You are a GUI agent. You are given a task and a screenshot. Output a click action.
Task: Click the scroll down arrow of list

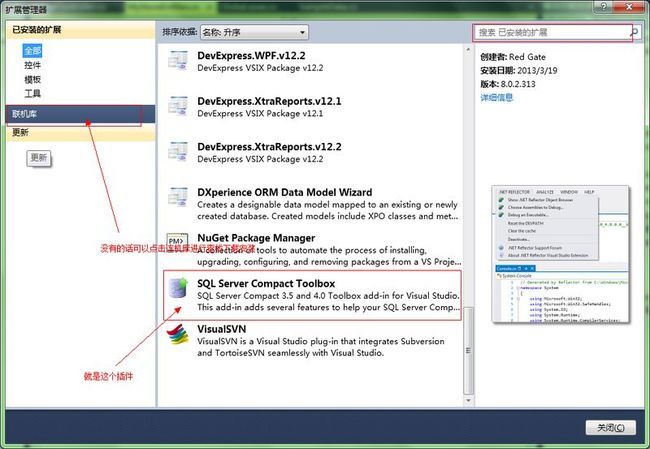[468, 400]
